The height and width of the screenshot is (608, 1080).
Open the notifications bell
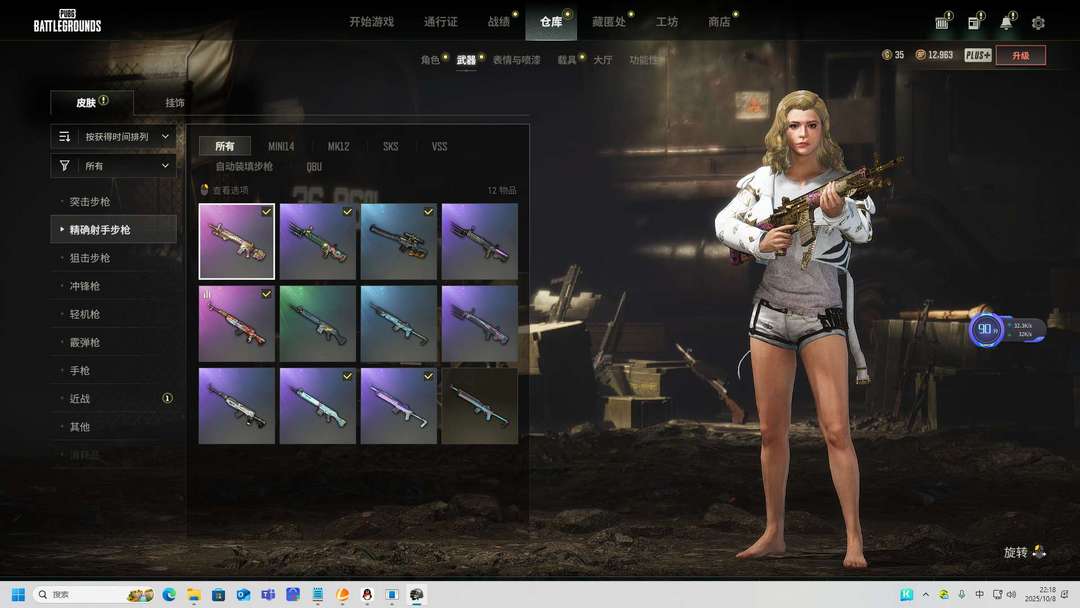(x=1005, y=23)
